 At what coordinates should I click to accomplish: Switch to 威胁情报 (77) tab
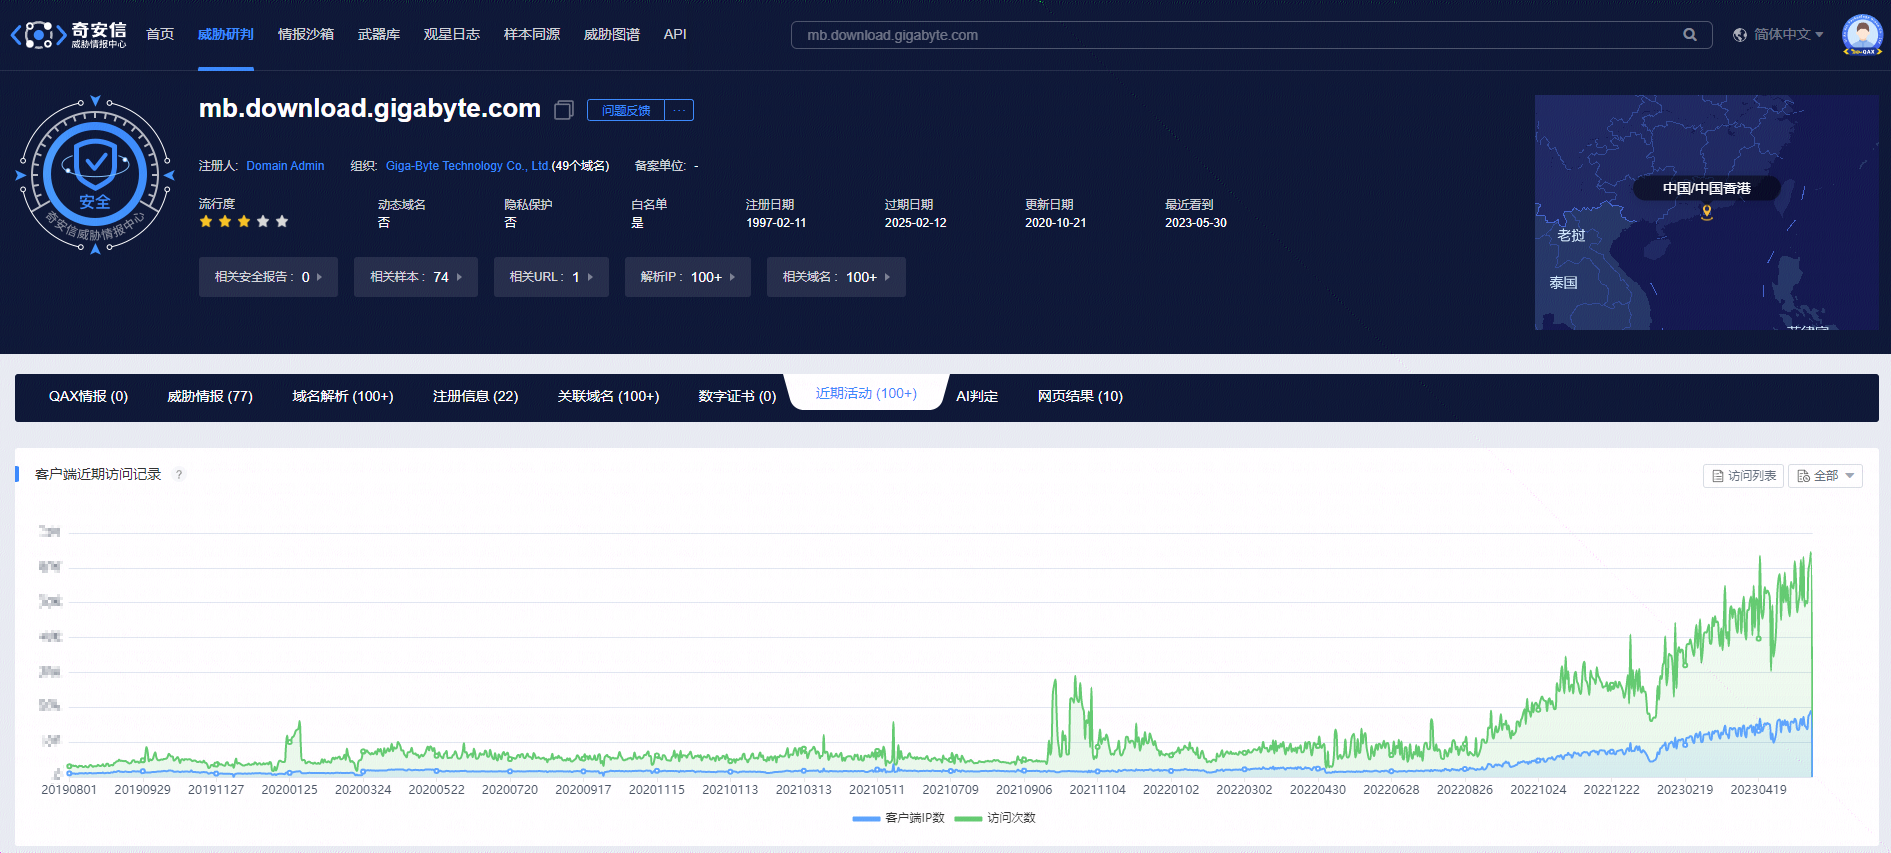[210, 397]
